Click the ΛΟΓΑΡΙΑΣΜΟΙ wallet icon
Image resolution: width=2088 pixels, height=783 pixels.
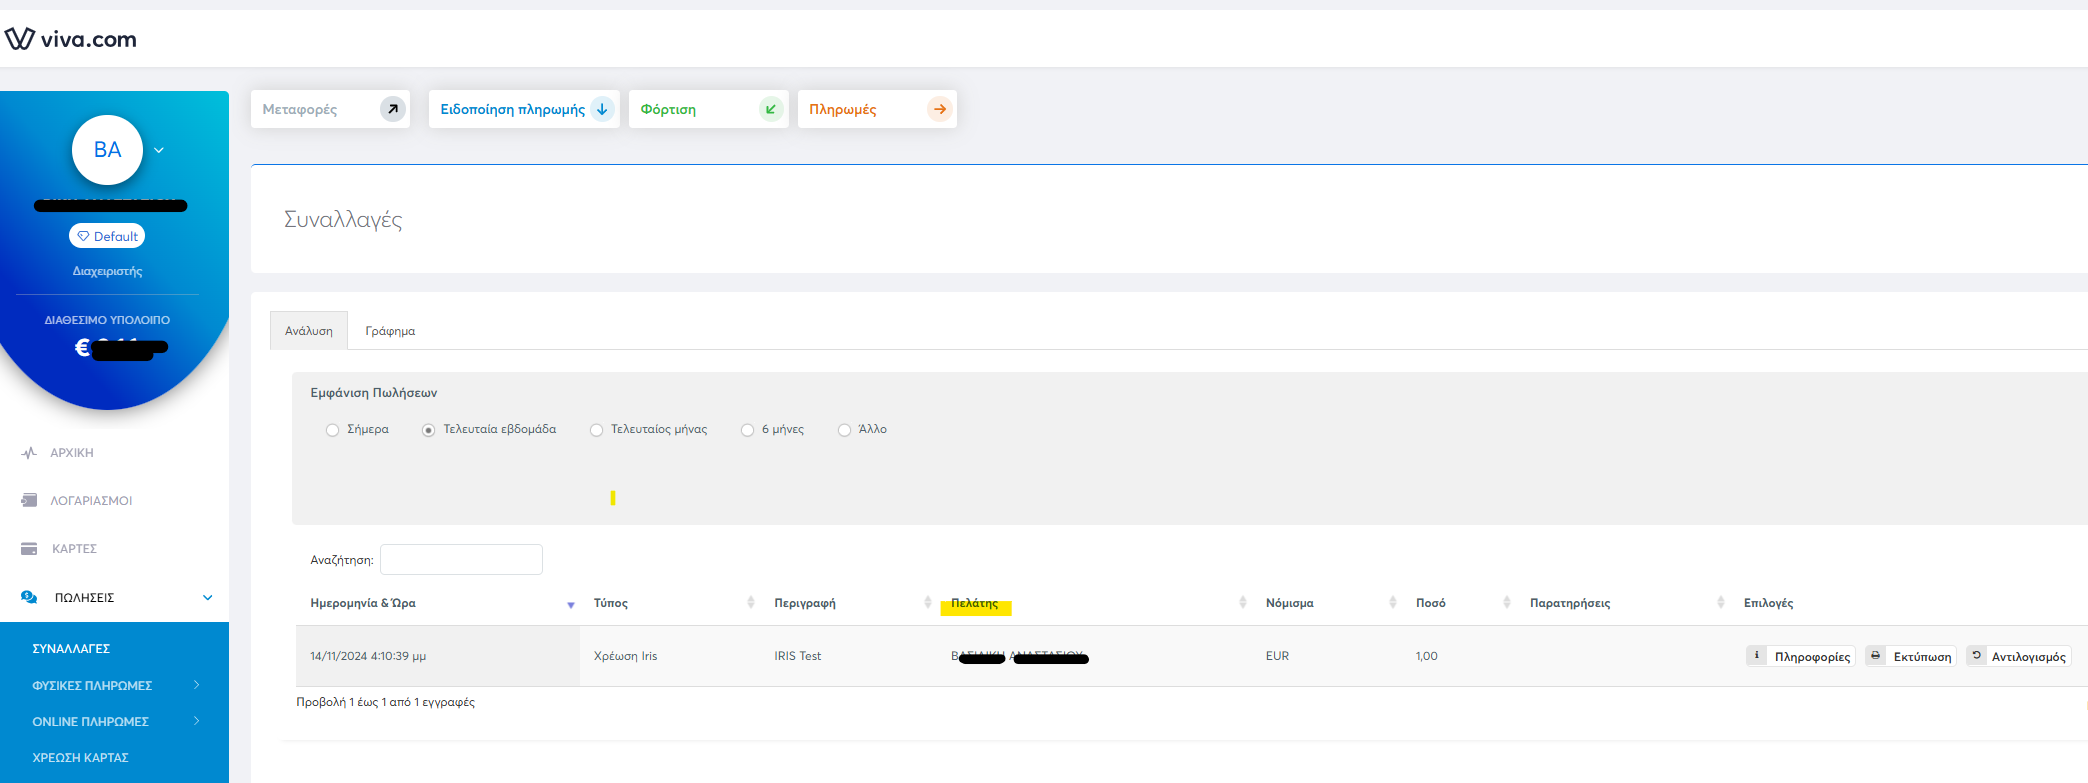click(x=29, y=500)
